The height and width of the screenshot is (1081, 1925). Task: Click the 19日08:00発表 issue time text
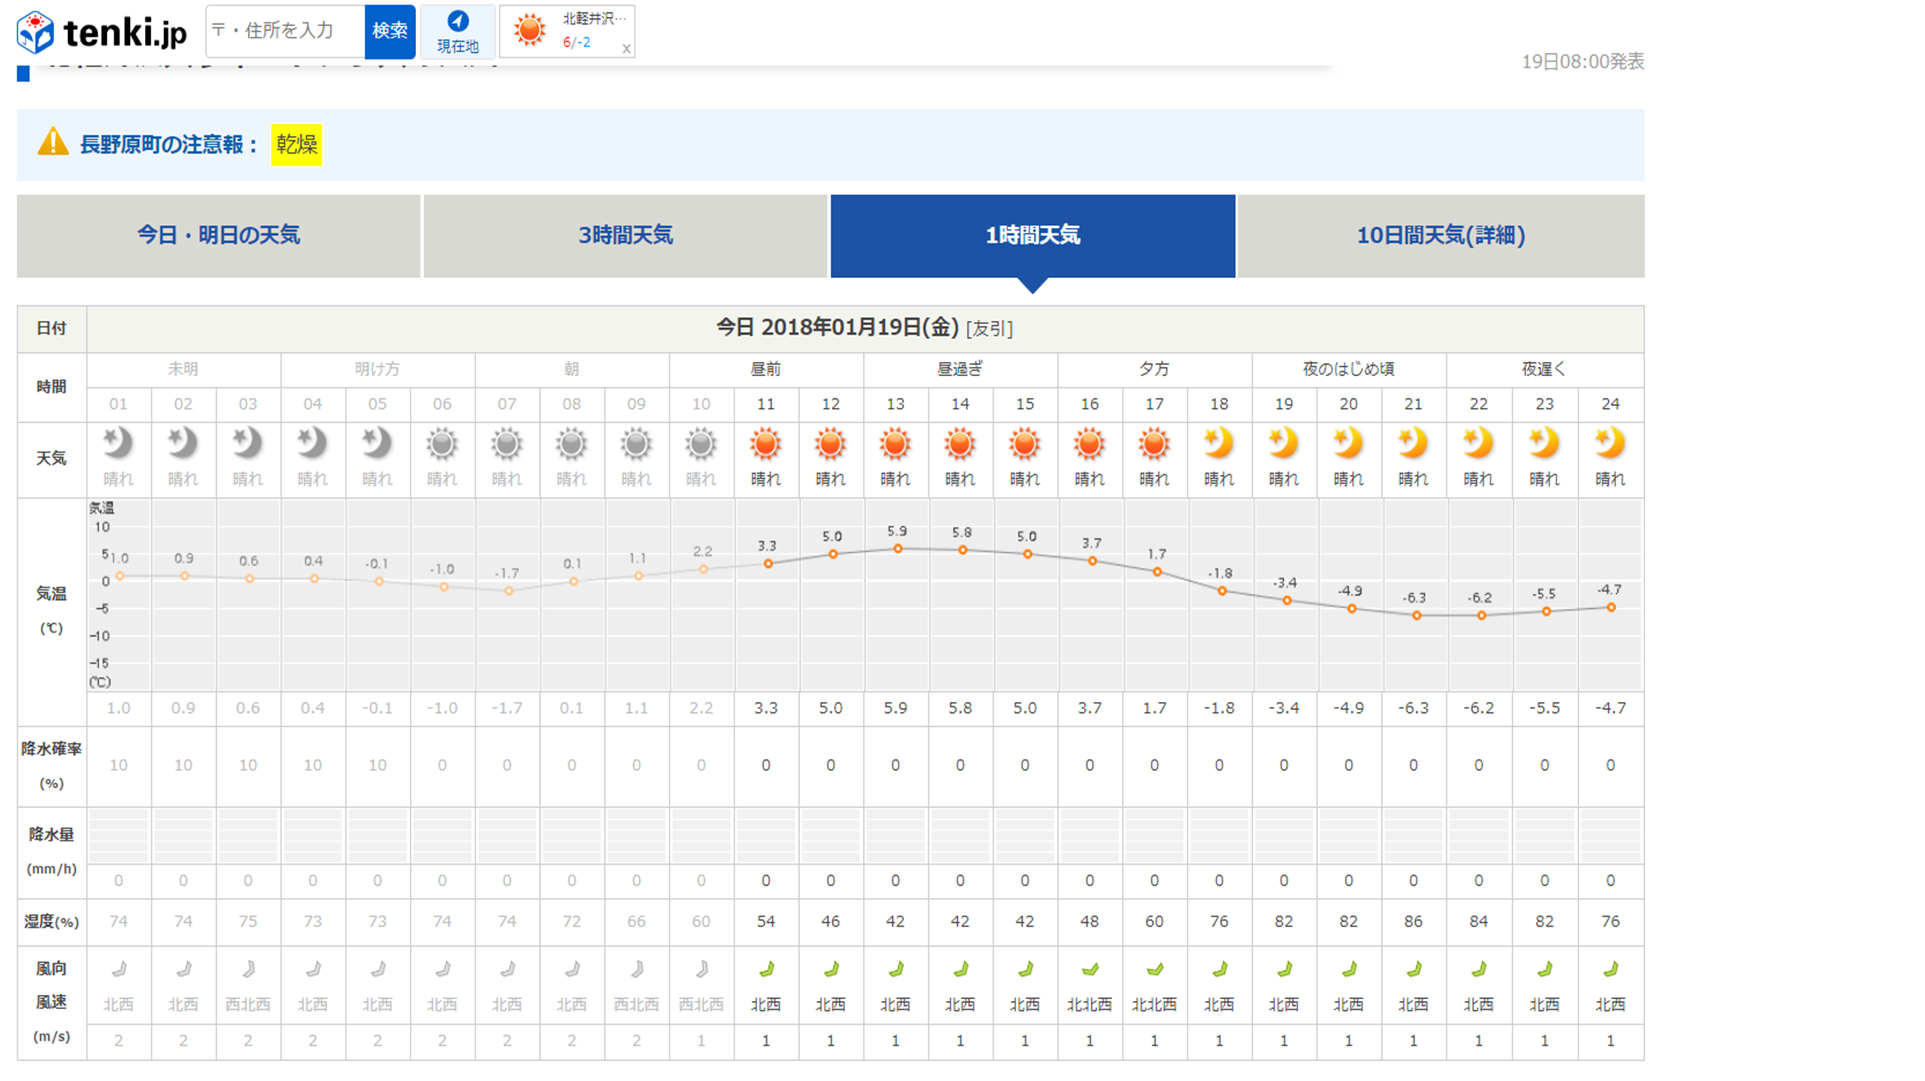pos(1583,62)
